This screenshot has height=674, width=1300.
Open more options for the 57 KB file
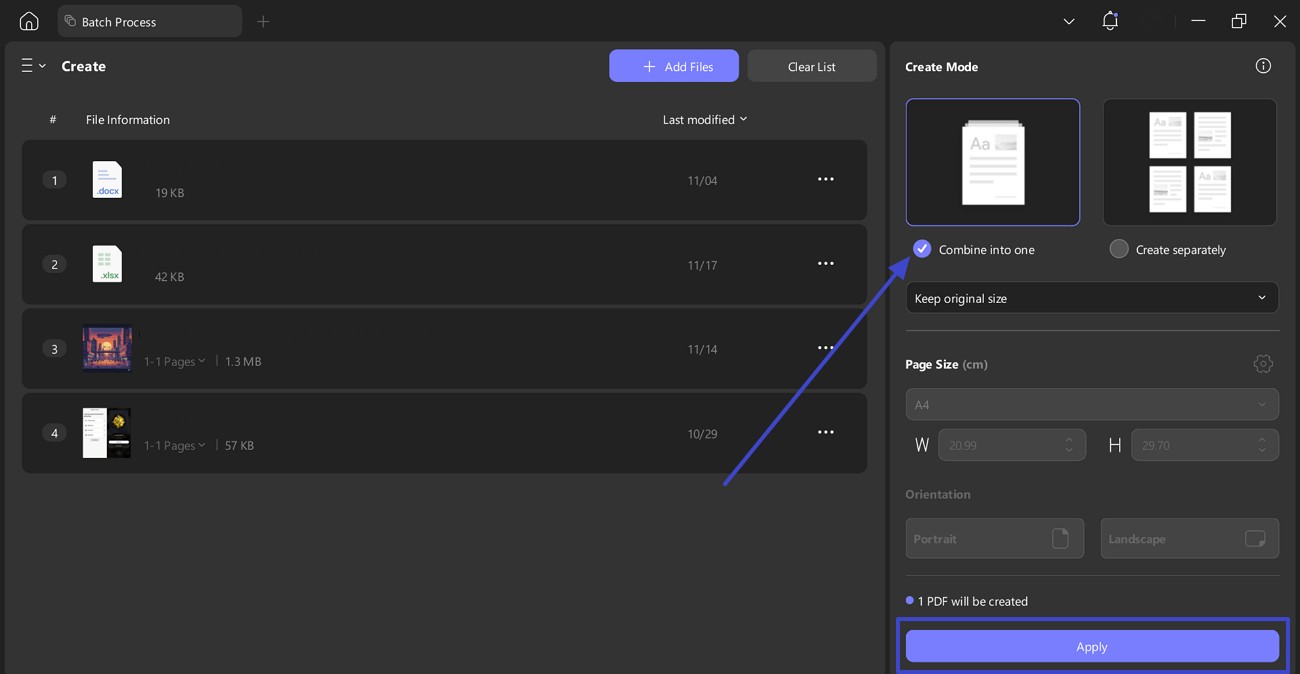[x=826, y=432]
